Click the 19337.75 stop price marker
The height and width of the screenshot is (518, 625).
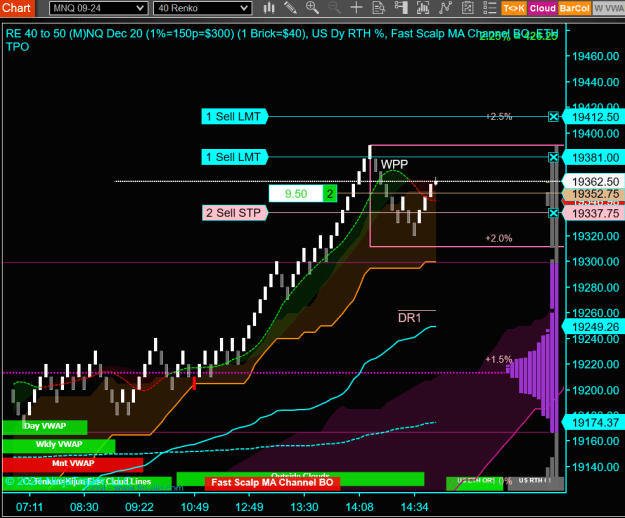pos(594,214)
